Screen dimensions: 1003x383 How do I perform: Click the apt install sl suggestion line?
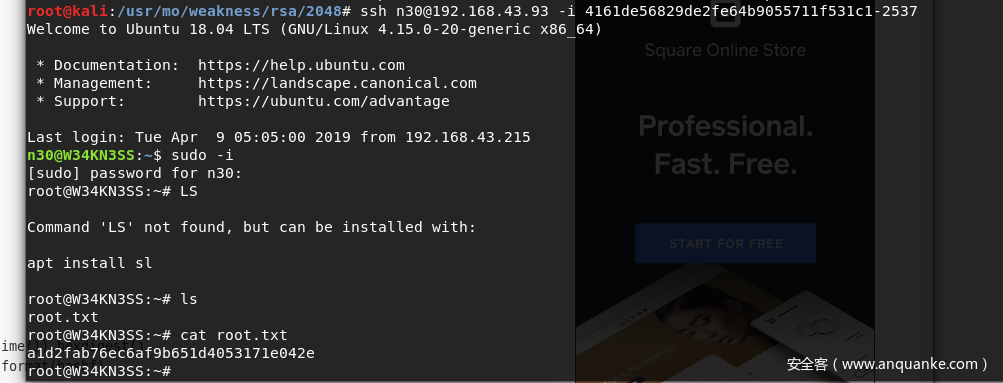click(x=90, y=263)
